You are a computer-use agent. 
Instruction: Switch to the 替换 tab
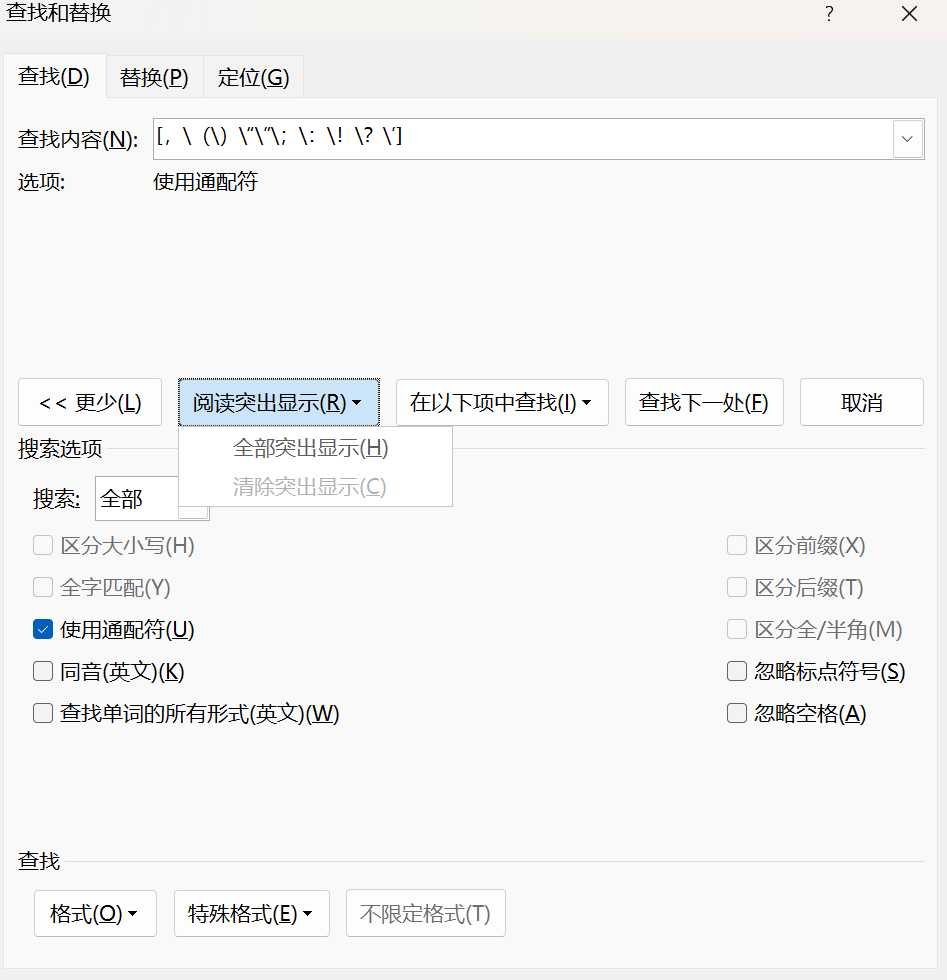[153, 76]
